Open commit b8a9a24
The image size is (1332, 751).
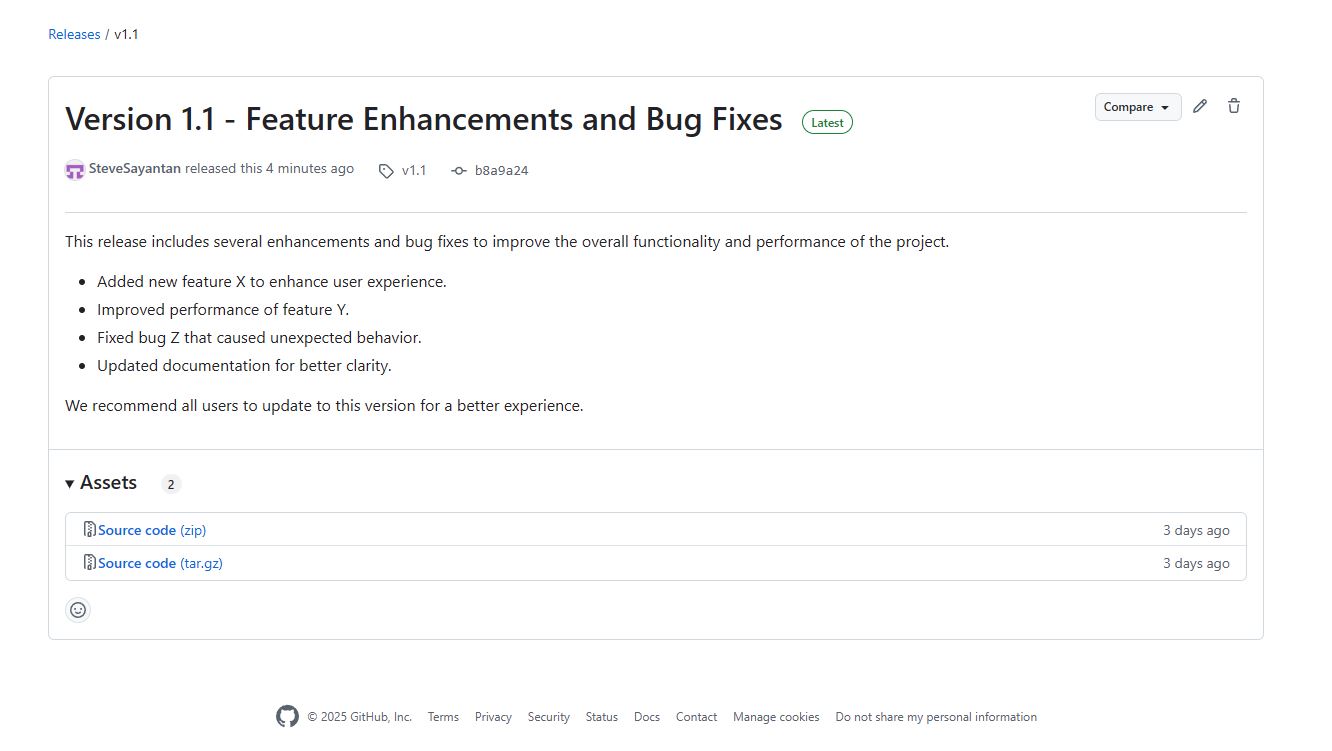point(501,171)
